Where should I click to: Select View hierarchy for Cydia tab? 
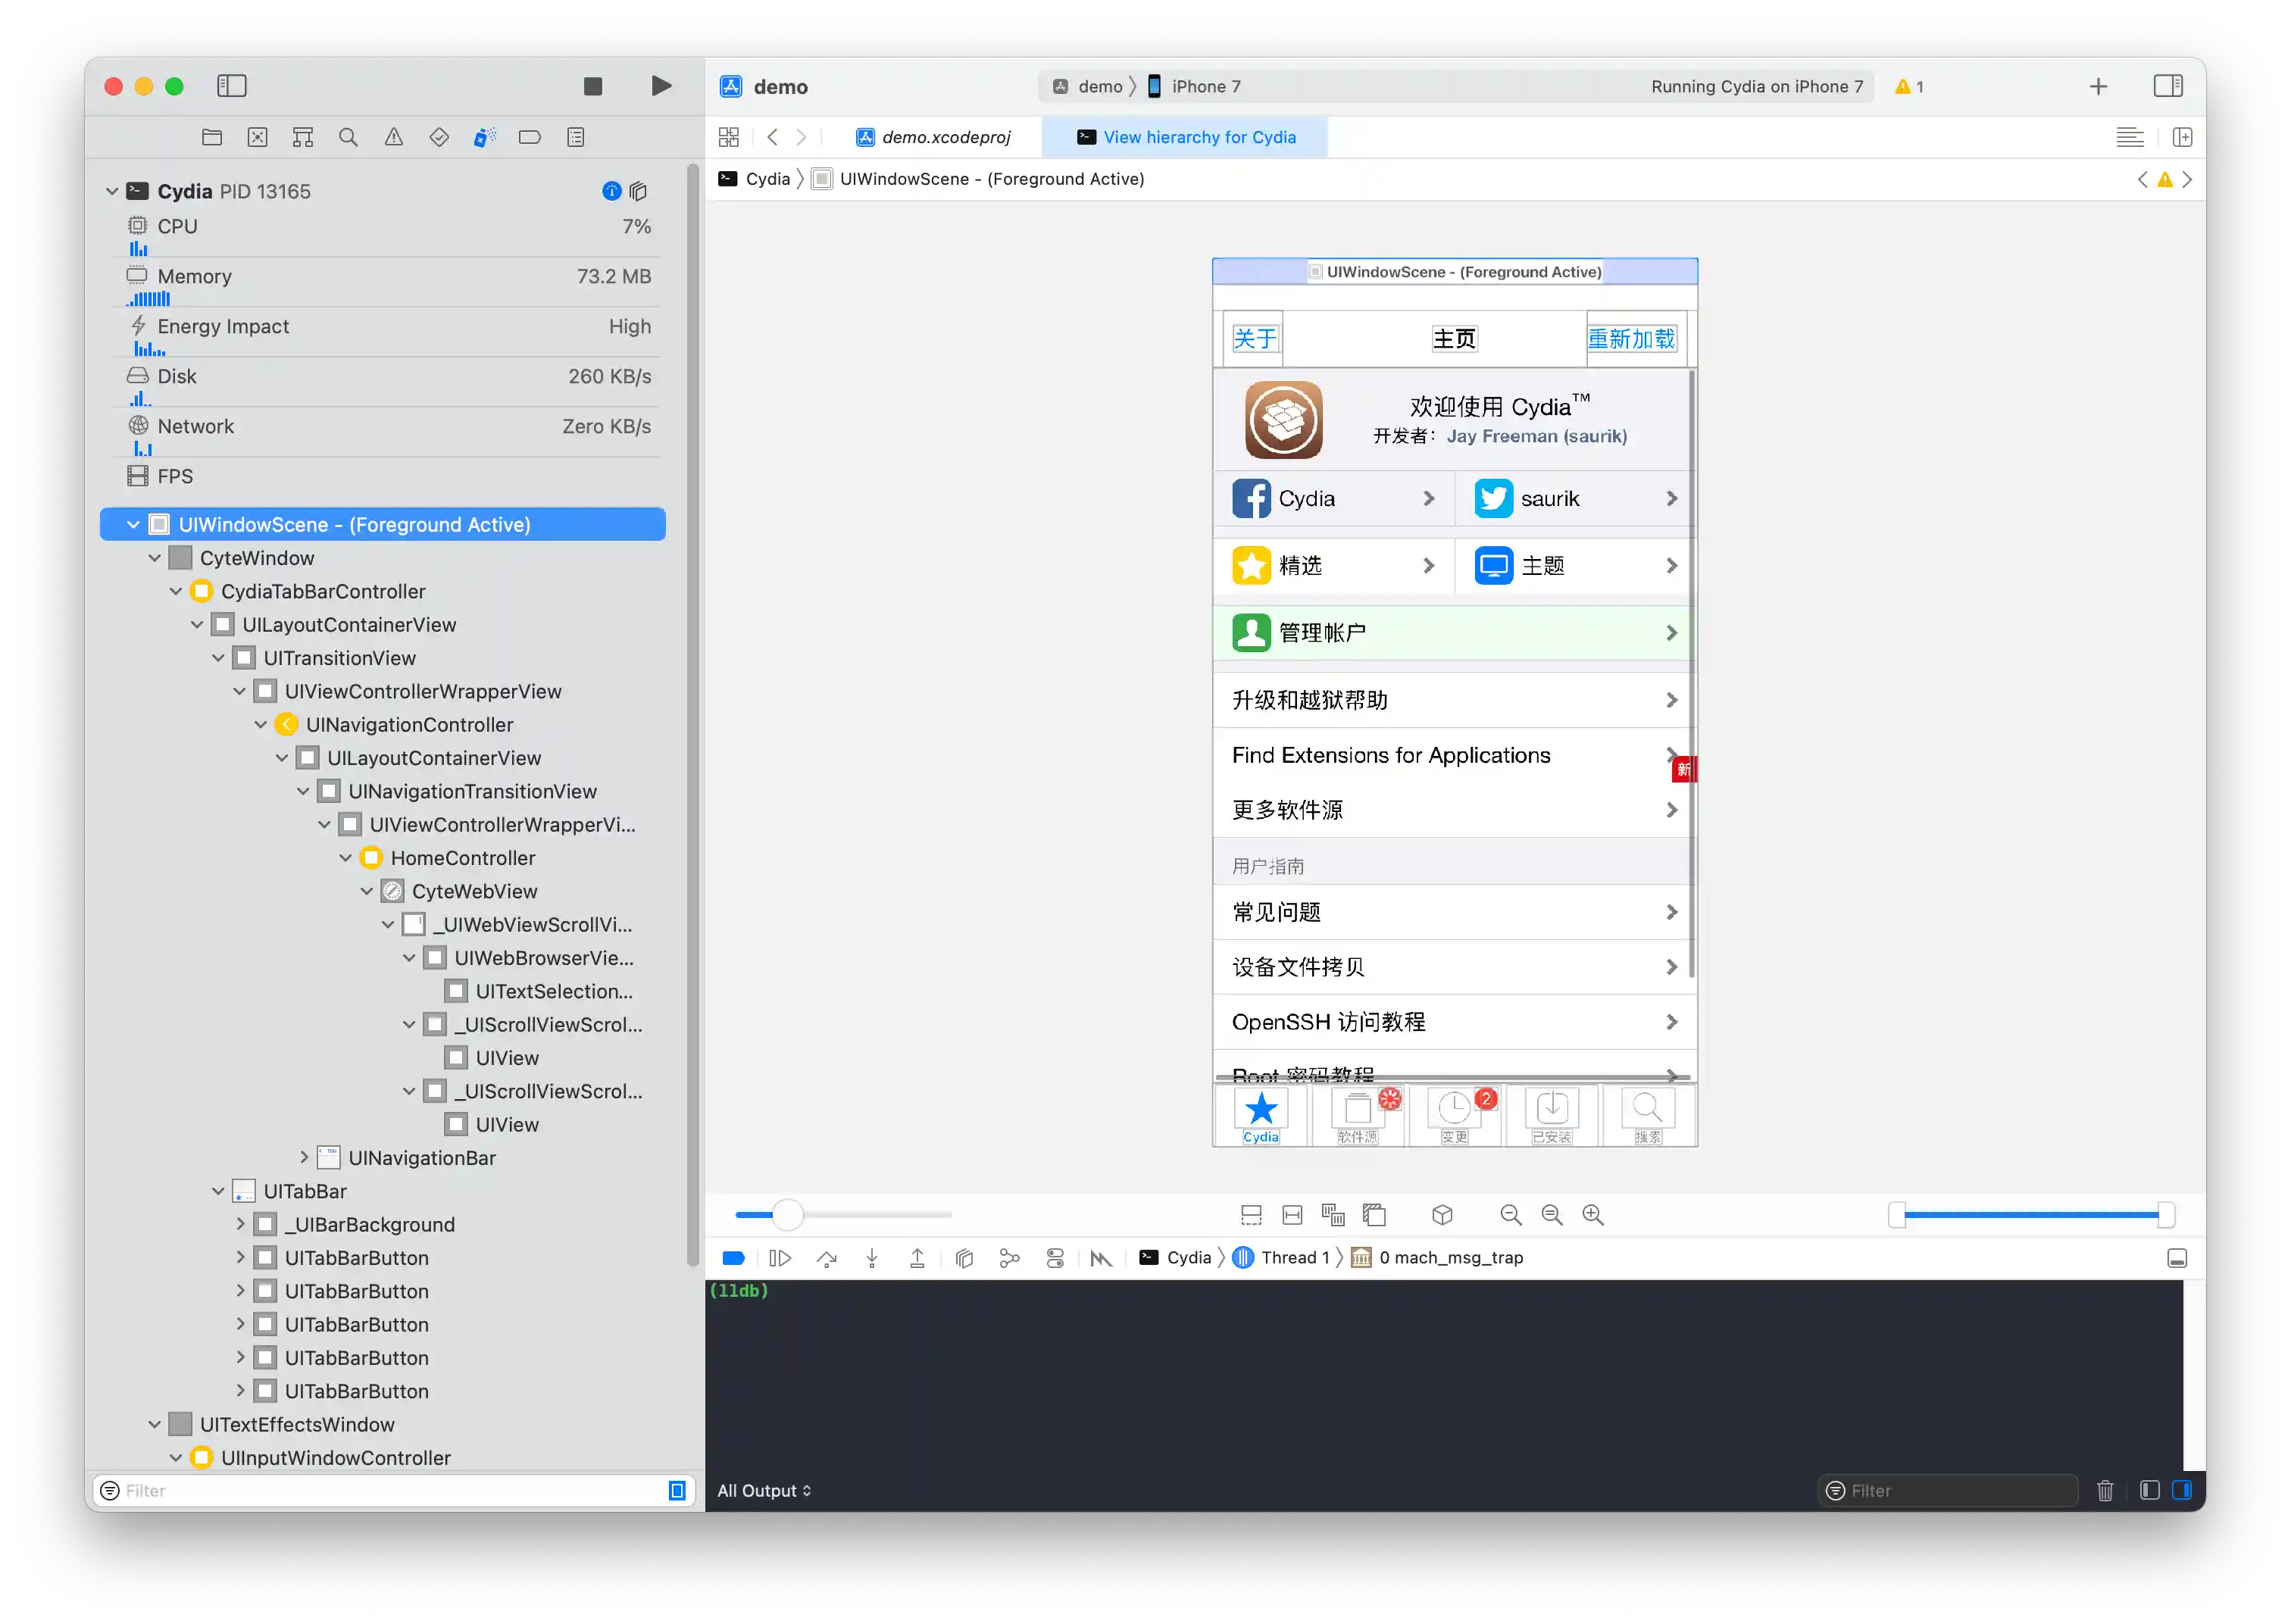pyautogui.click(x=1198, y=137)
